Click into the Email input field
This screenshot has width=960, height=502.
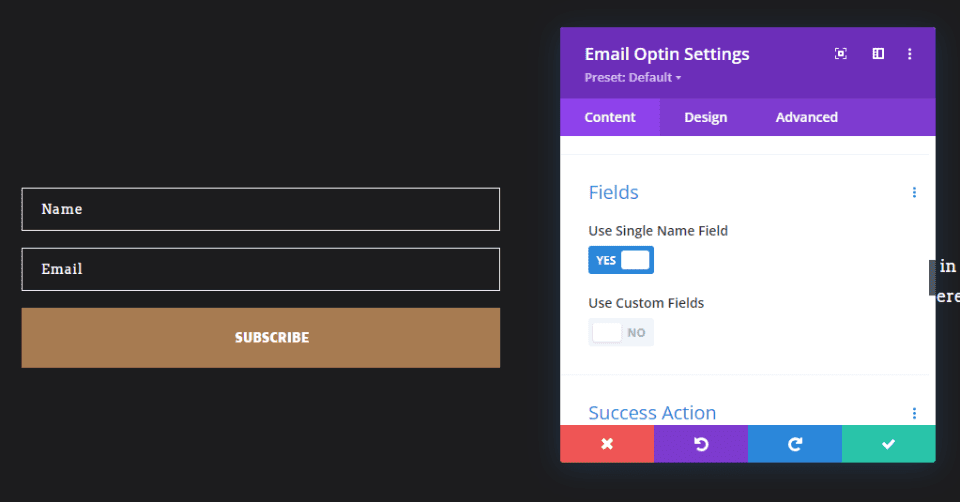pyautogui.click(x=260, y=269)
